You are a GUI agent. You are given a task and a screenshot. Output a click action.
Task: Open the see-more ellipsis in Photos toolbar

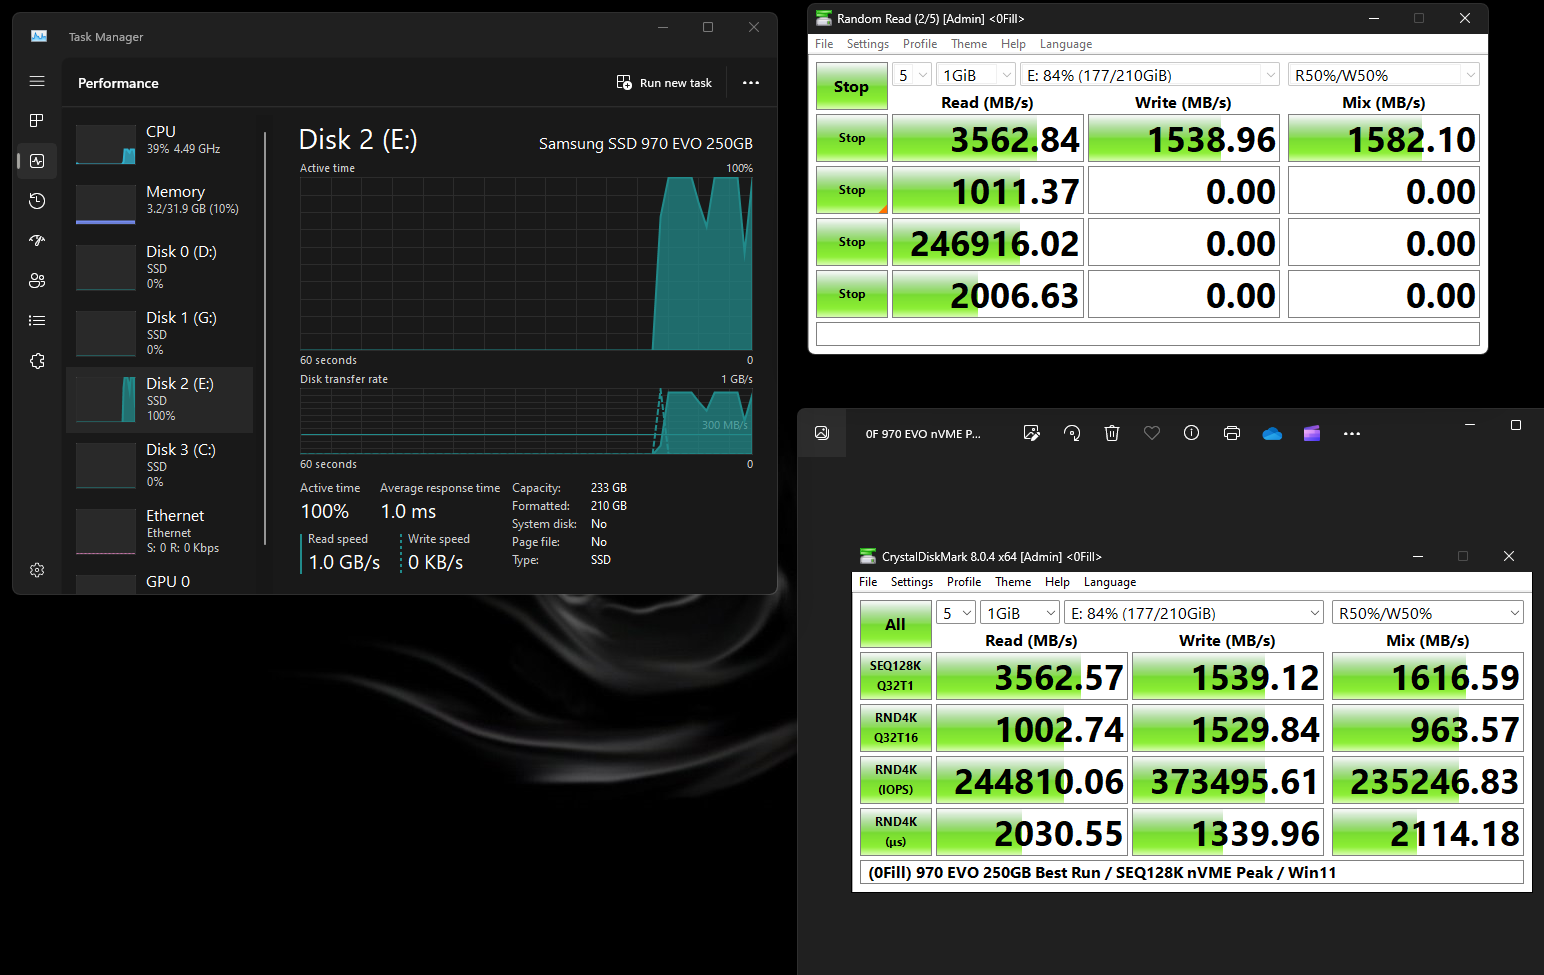tap(1352, 433)
